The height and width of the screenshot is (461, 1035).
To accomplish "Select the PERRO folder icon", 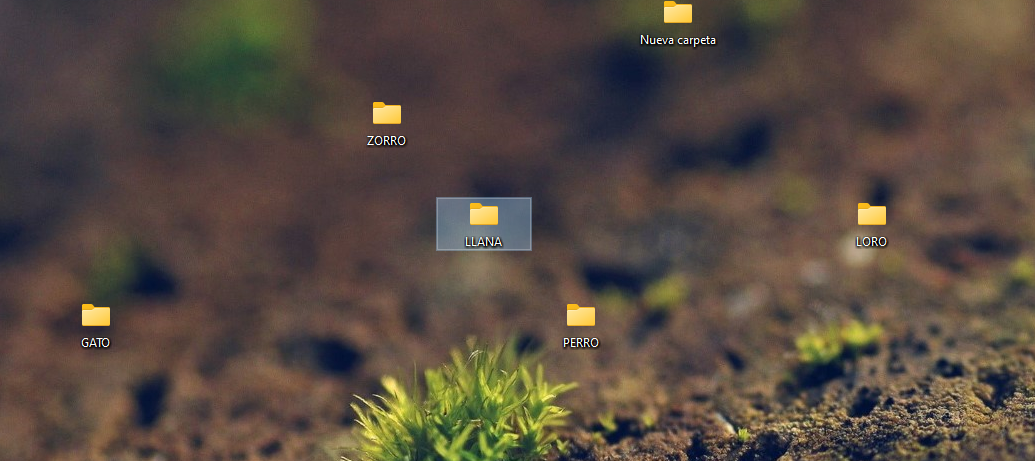I will (581, 315).
